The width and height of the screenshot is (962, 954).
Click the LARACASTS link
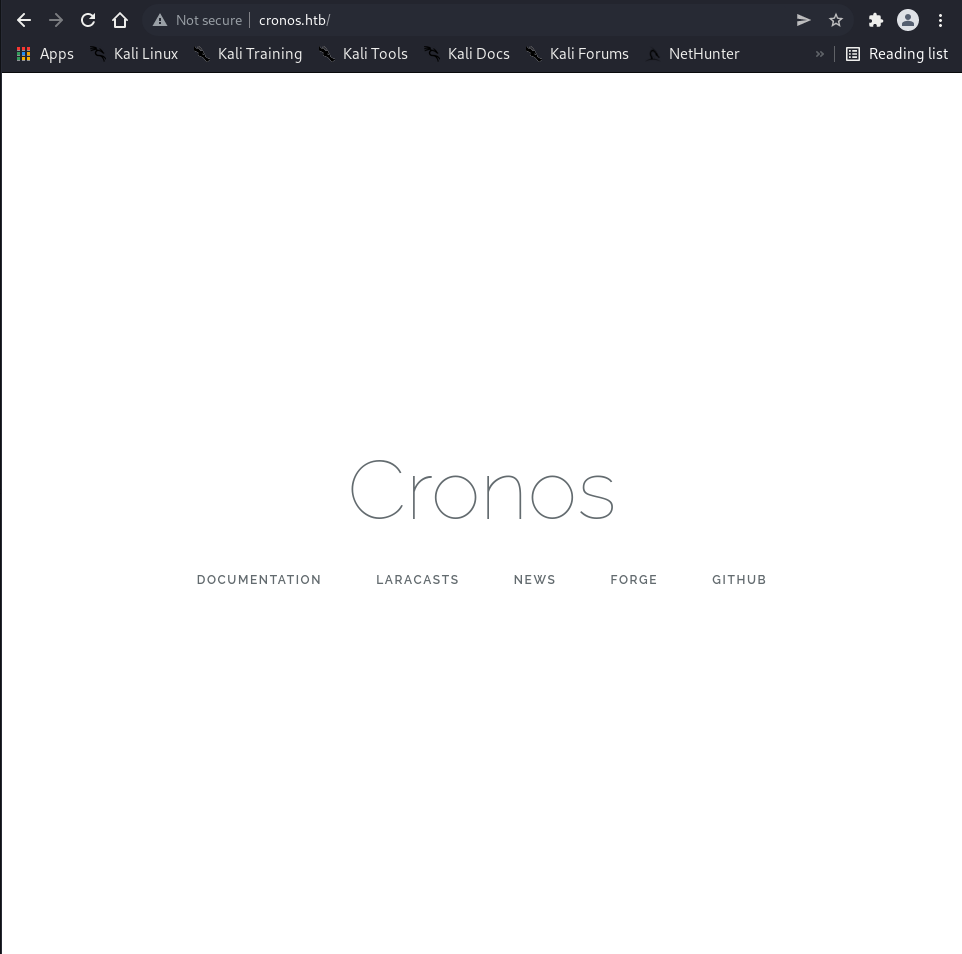coord(417,580)
